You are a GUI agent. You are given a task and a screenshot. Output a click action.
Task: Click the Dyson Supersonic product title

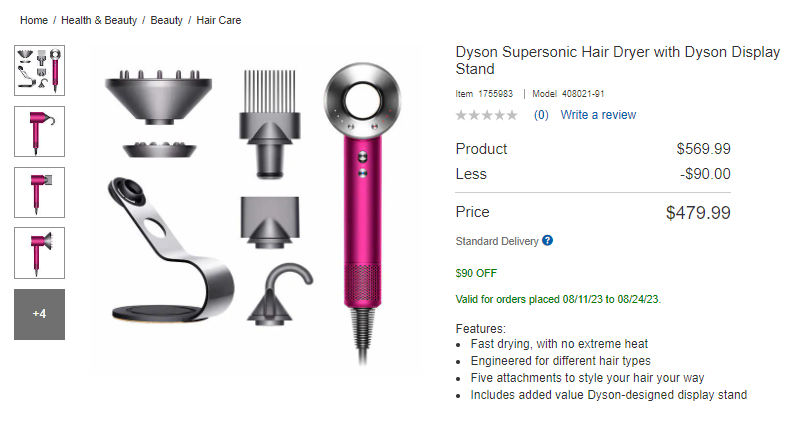click(x=618, y=60)
